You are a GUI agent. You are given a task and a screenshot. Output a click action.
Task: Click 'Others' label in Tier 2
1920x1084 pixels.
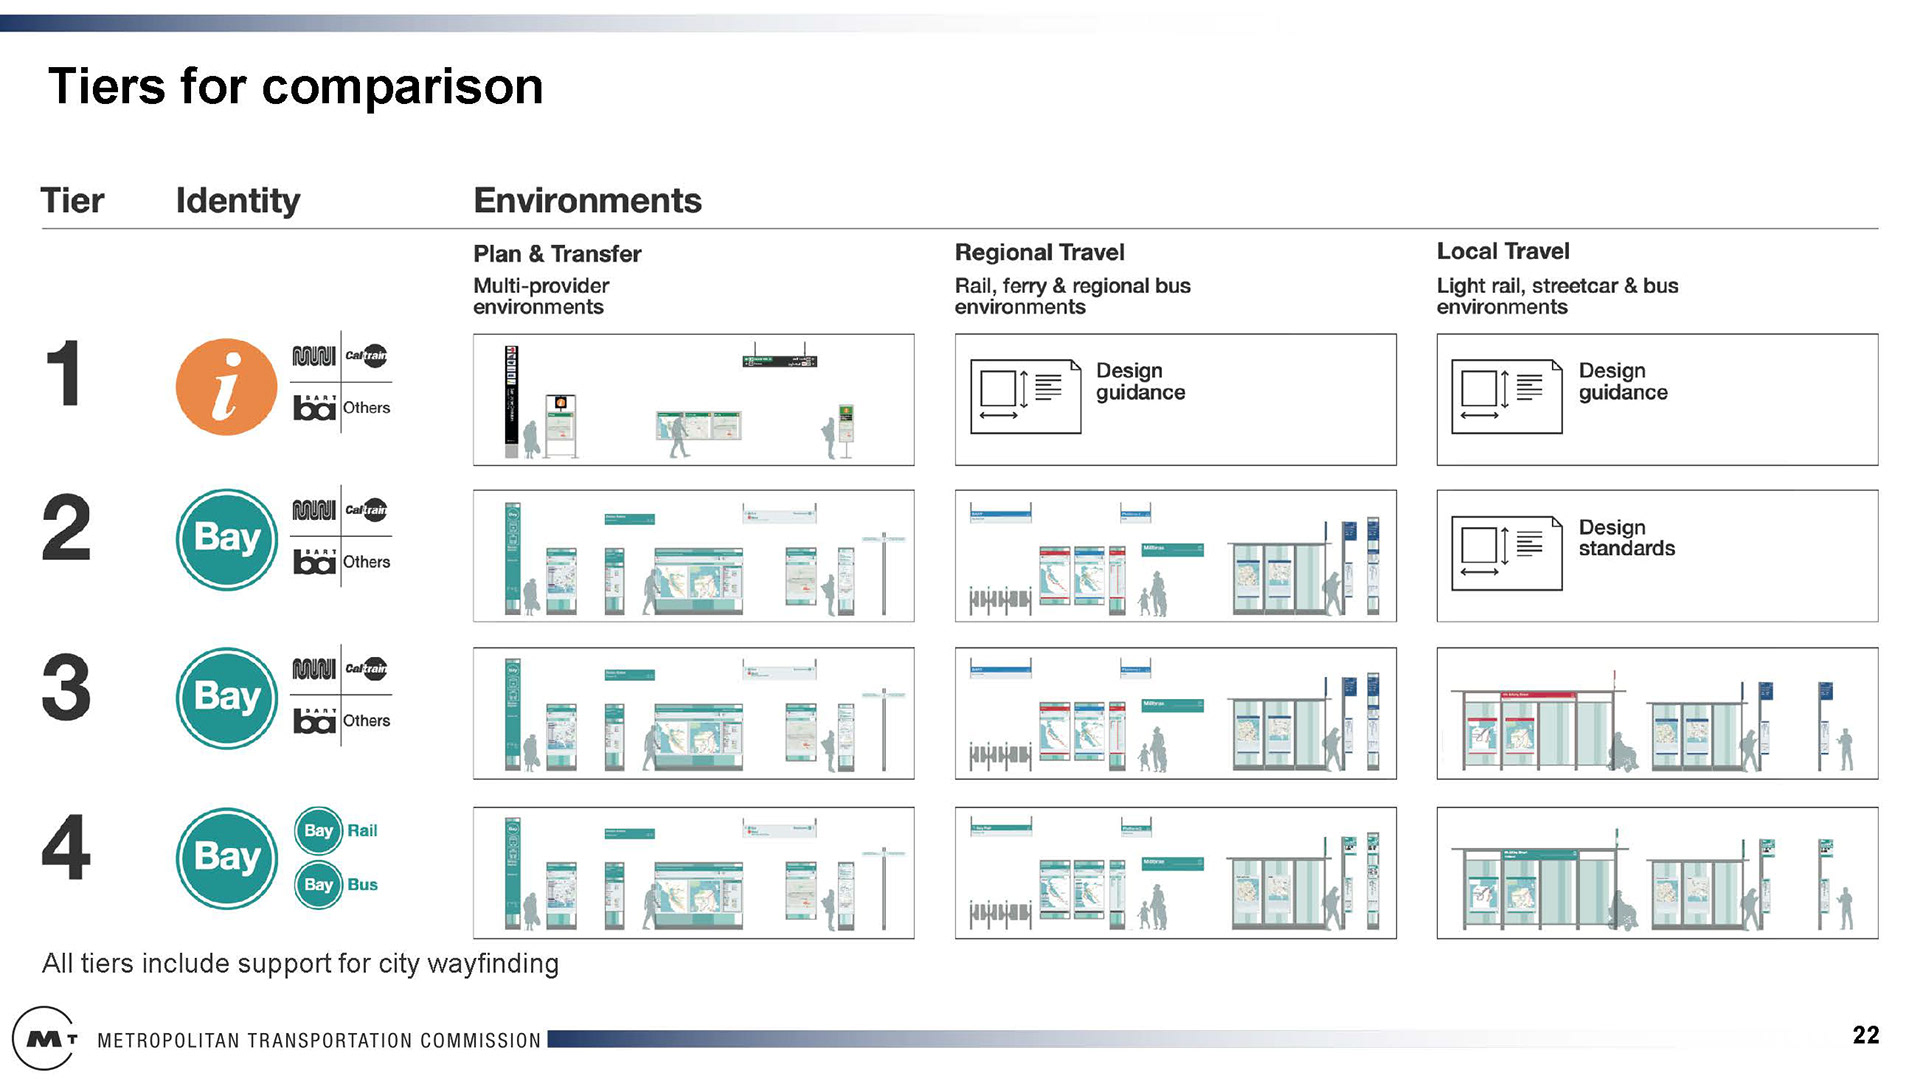[x=366, y=562]
